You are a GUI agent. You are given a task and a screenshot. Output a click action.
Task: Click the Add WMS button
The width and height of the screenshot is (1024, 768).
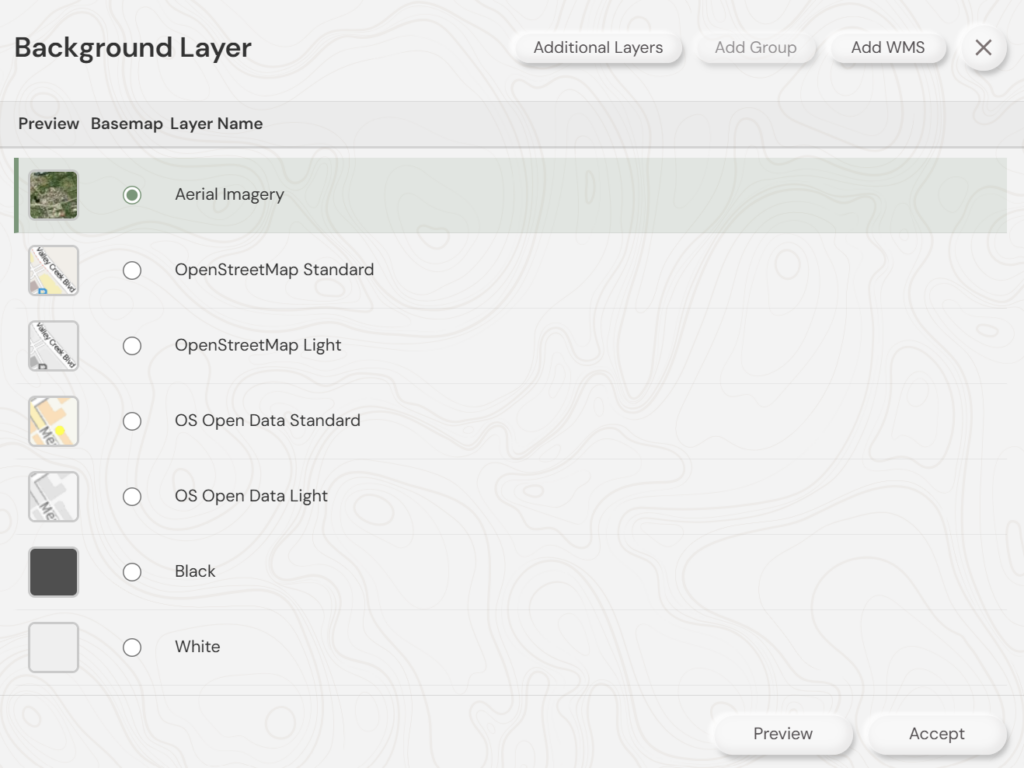pyautogui.click(x=887, y=48)
